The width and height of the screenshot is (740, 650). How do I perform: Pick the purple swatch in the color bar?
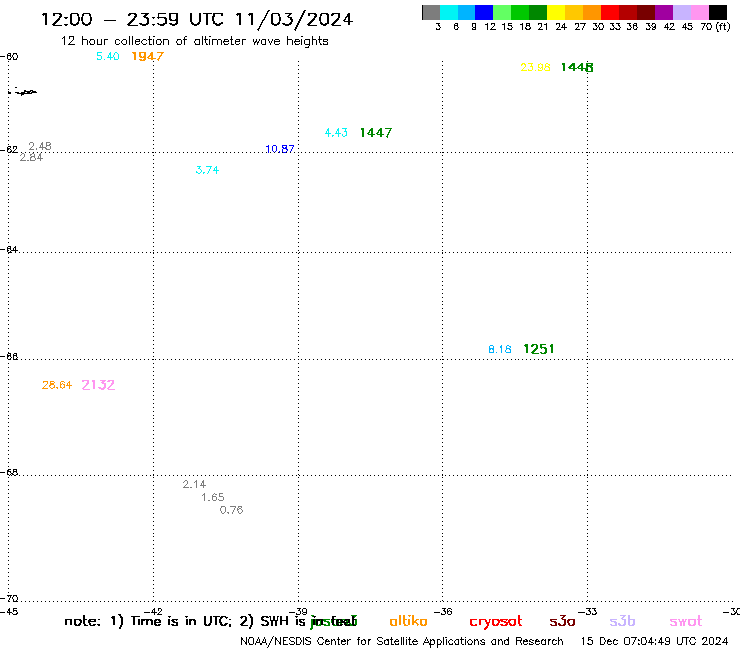pos(664,12)
